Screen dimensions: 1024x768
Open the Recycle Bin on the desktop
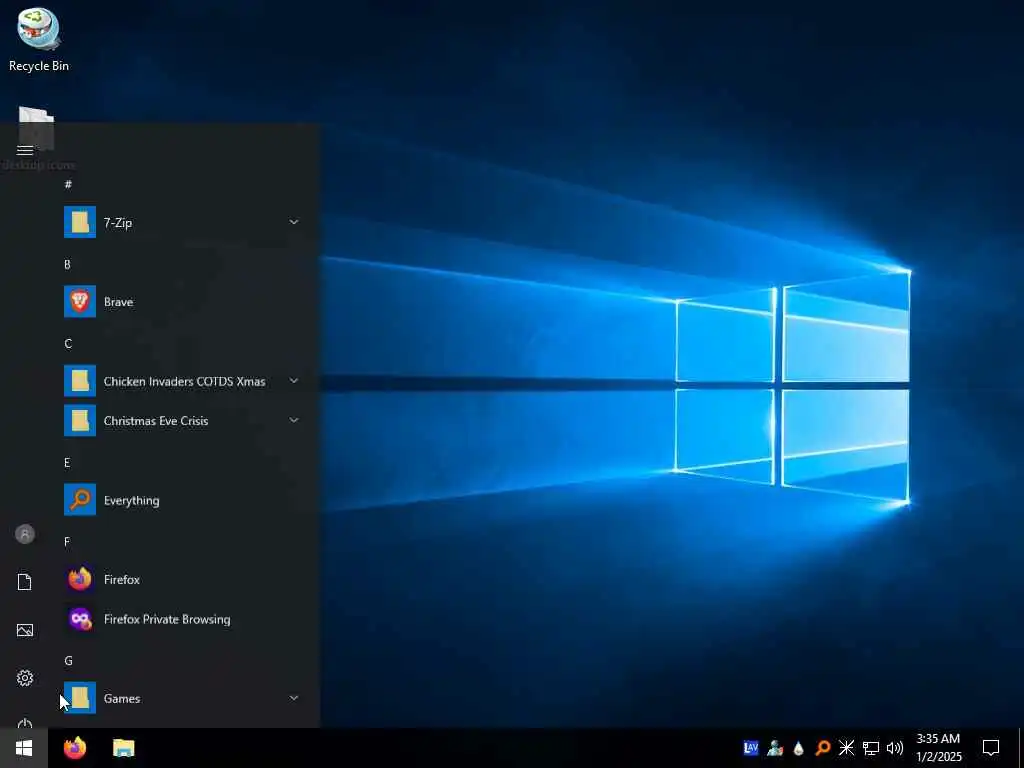pos(39,39)
